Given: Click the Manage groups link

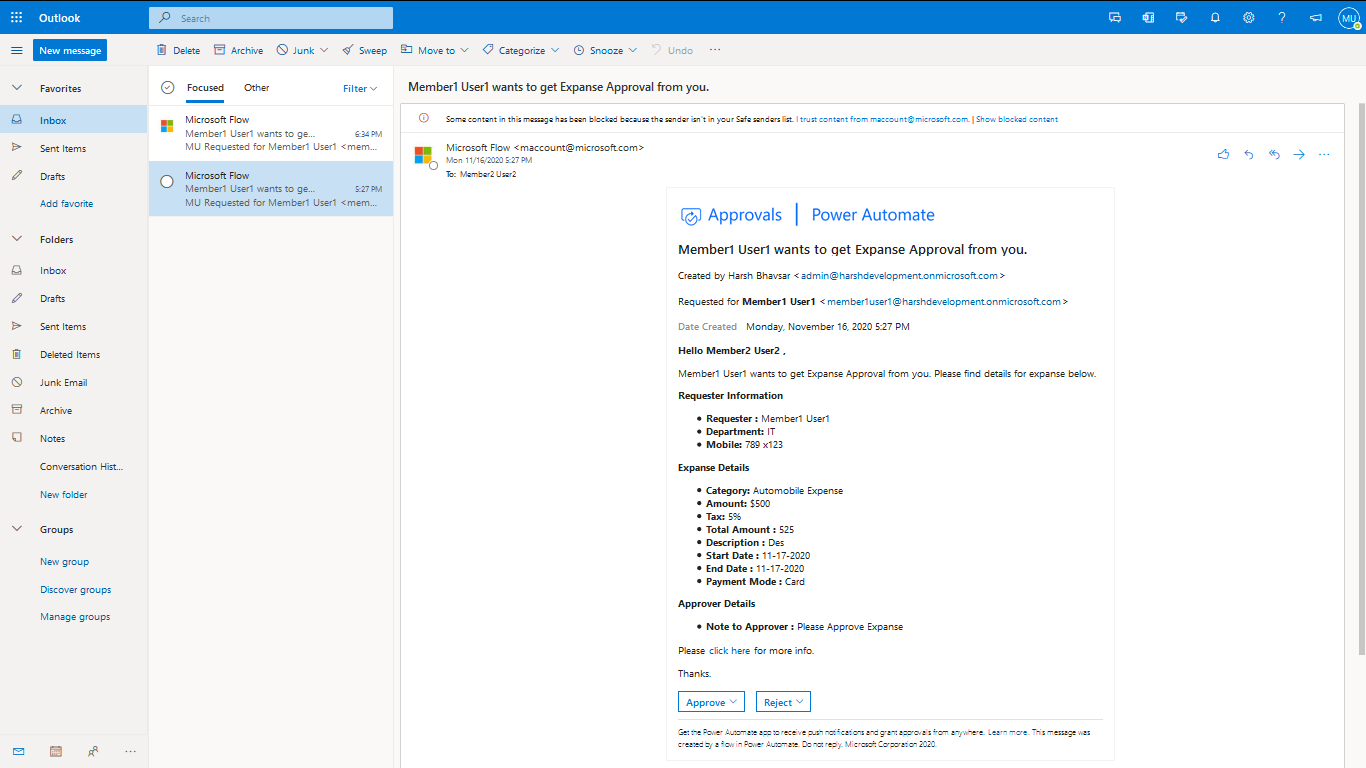Looking at the screenshot, I should pyautogui.click(x=75, y=616).
